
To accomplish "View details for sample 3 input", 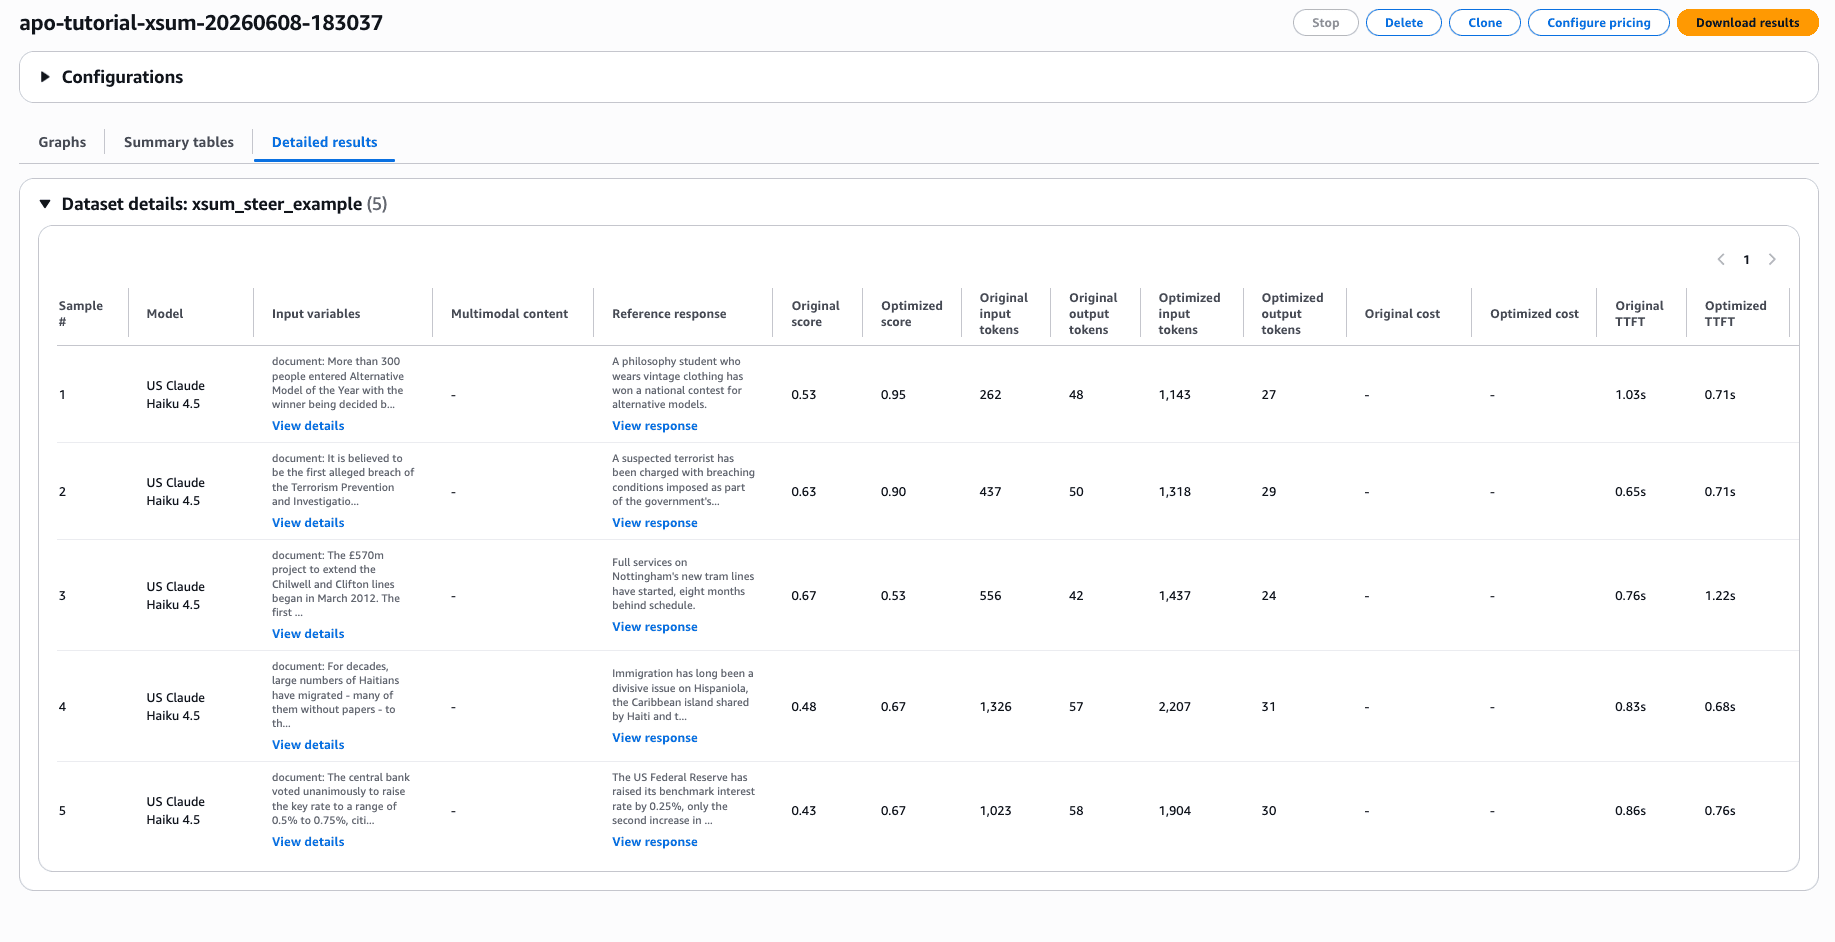I will pos(308,634).
